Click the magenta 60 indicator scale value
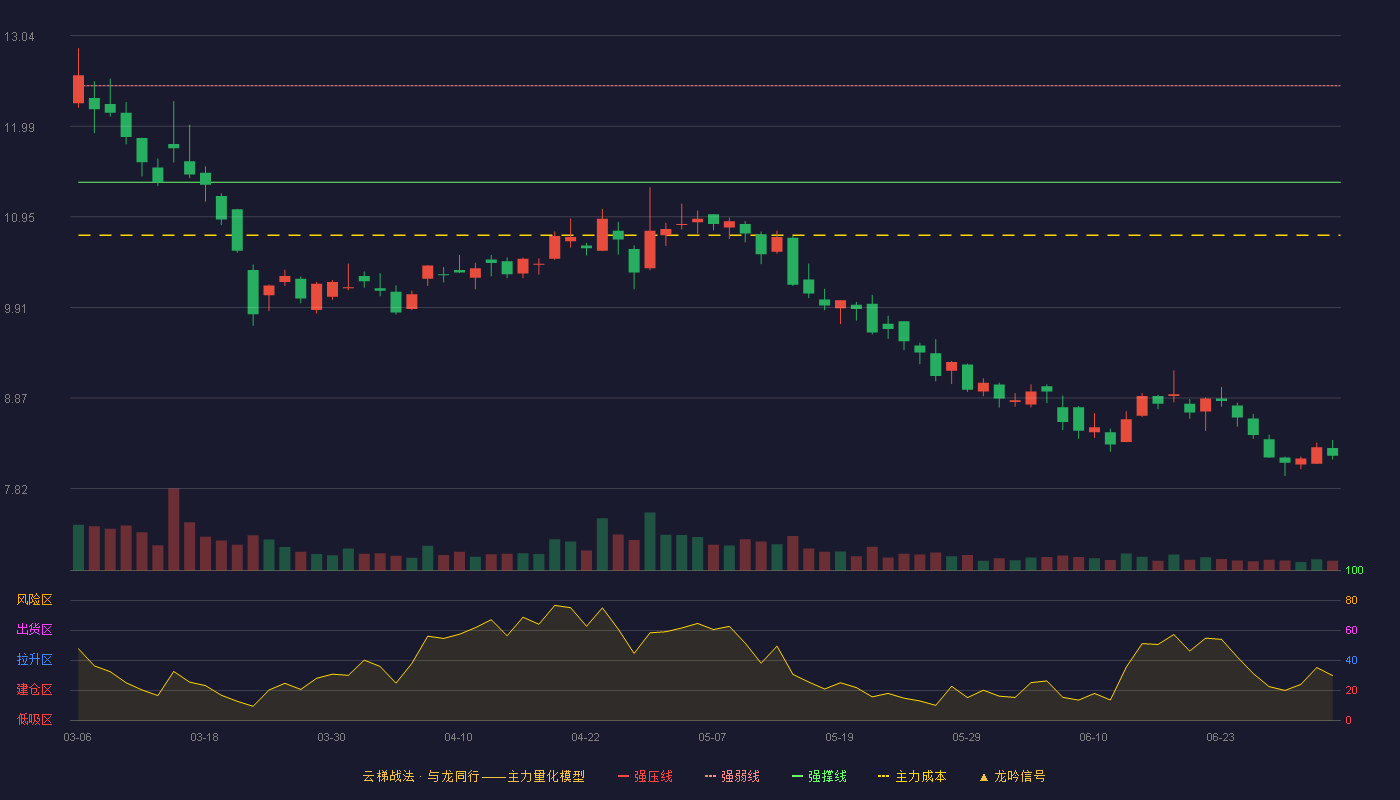The width and height of the screenshot is (1400, 800). 1351,630
